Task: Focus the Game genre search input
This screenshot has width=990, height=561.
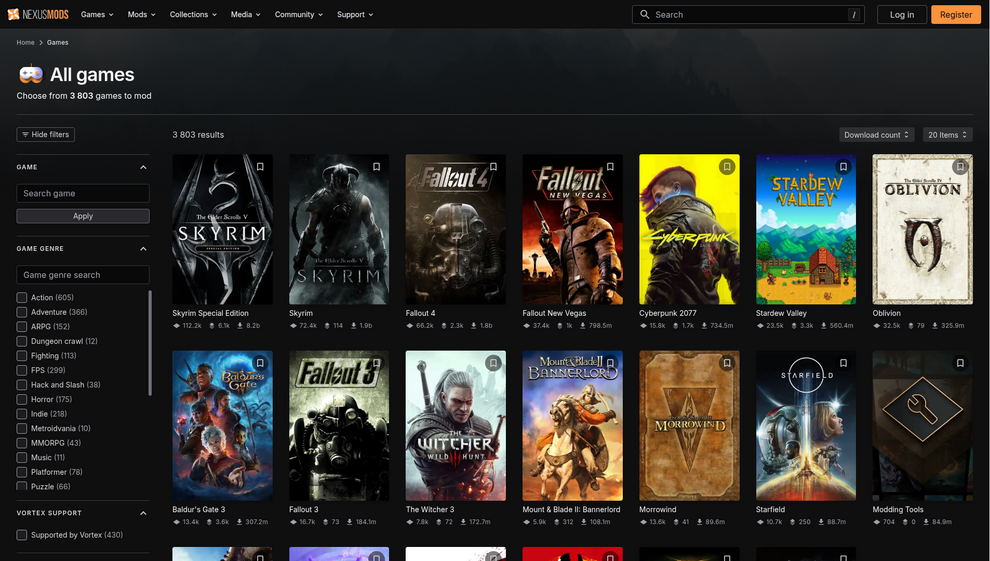Action: click(x=83, y=275)
